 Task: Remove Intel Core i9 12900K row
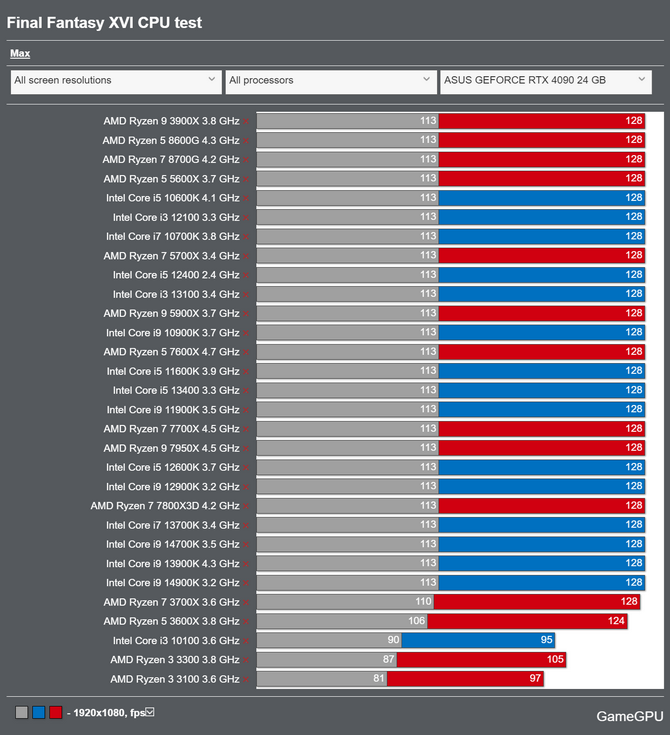tap(246, 487)
